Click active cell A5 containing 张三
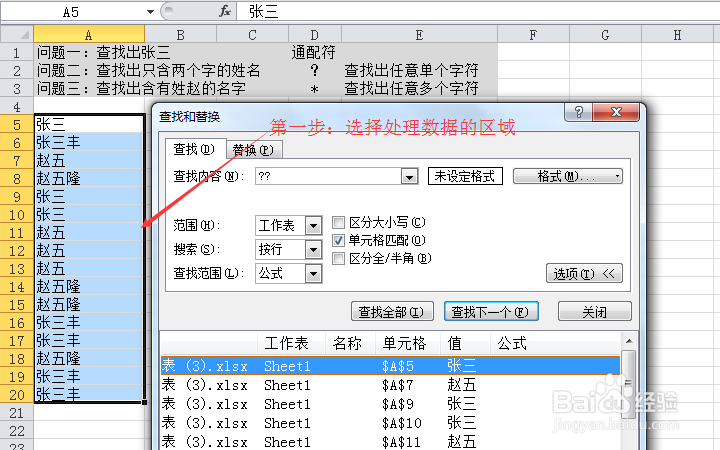 point(89,124)
